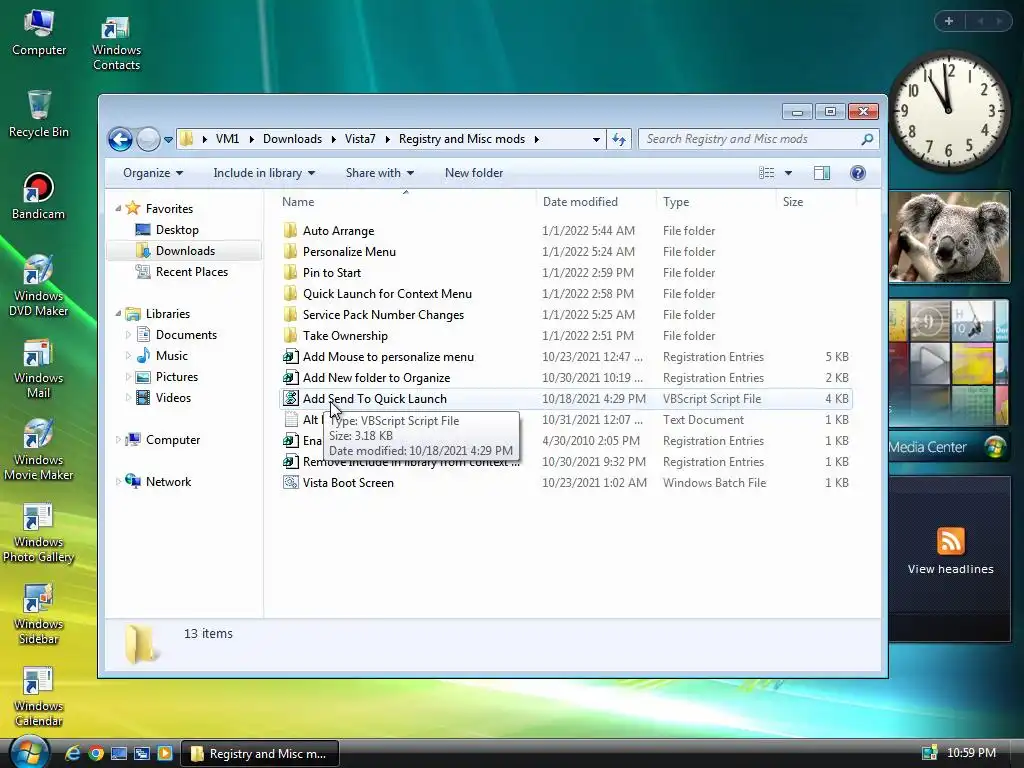Image resolution: width=1024 pixels, height=768 pixels.
Task: Launch media player from quick launch
Action: [x=165, y=754]
